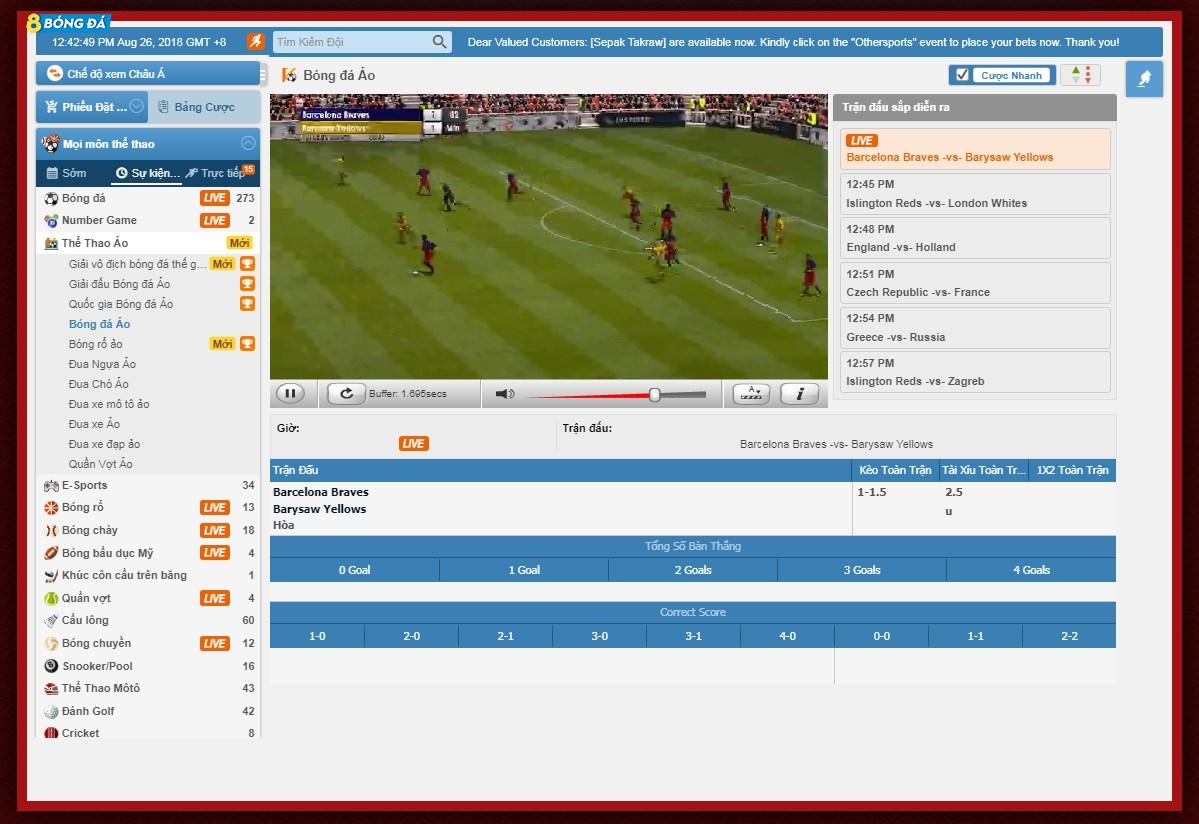Click trophy icon beside Giải đấu Bóng đá Ảo
This screenshot has height=824, width=1199.
pos(247,284)
